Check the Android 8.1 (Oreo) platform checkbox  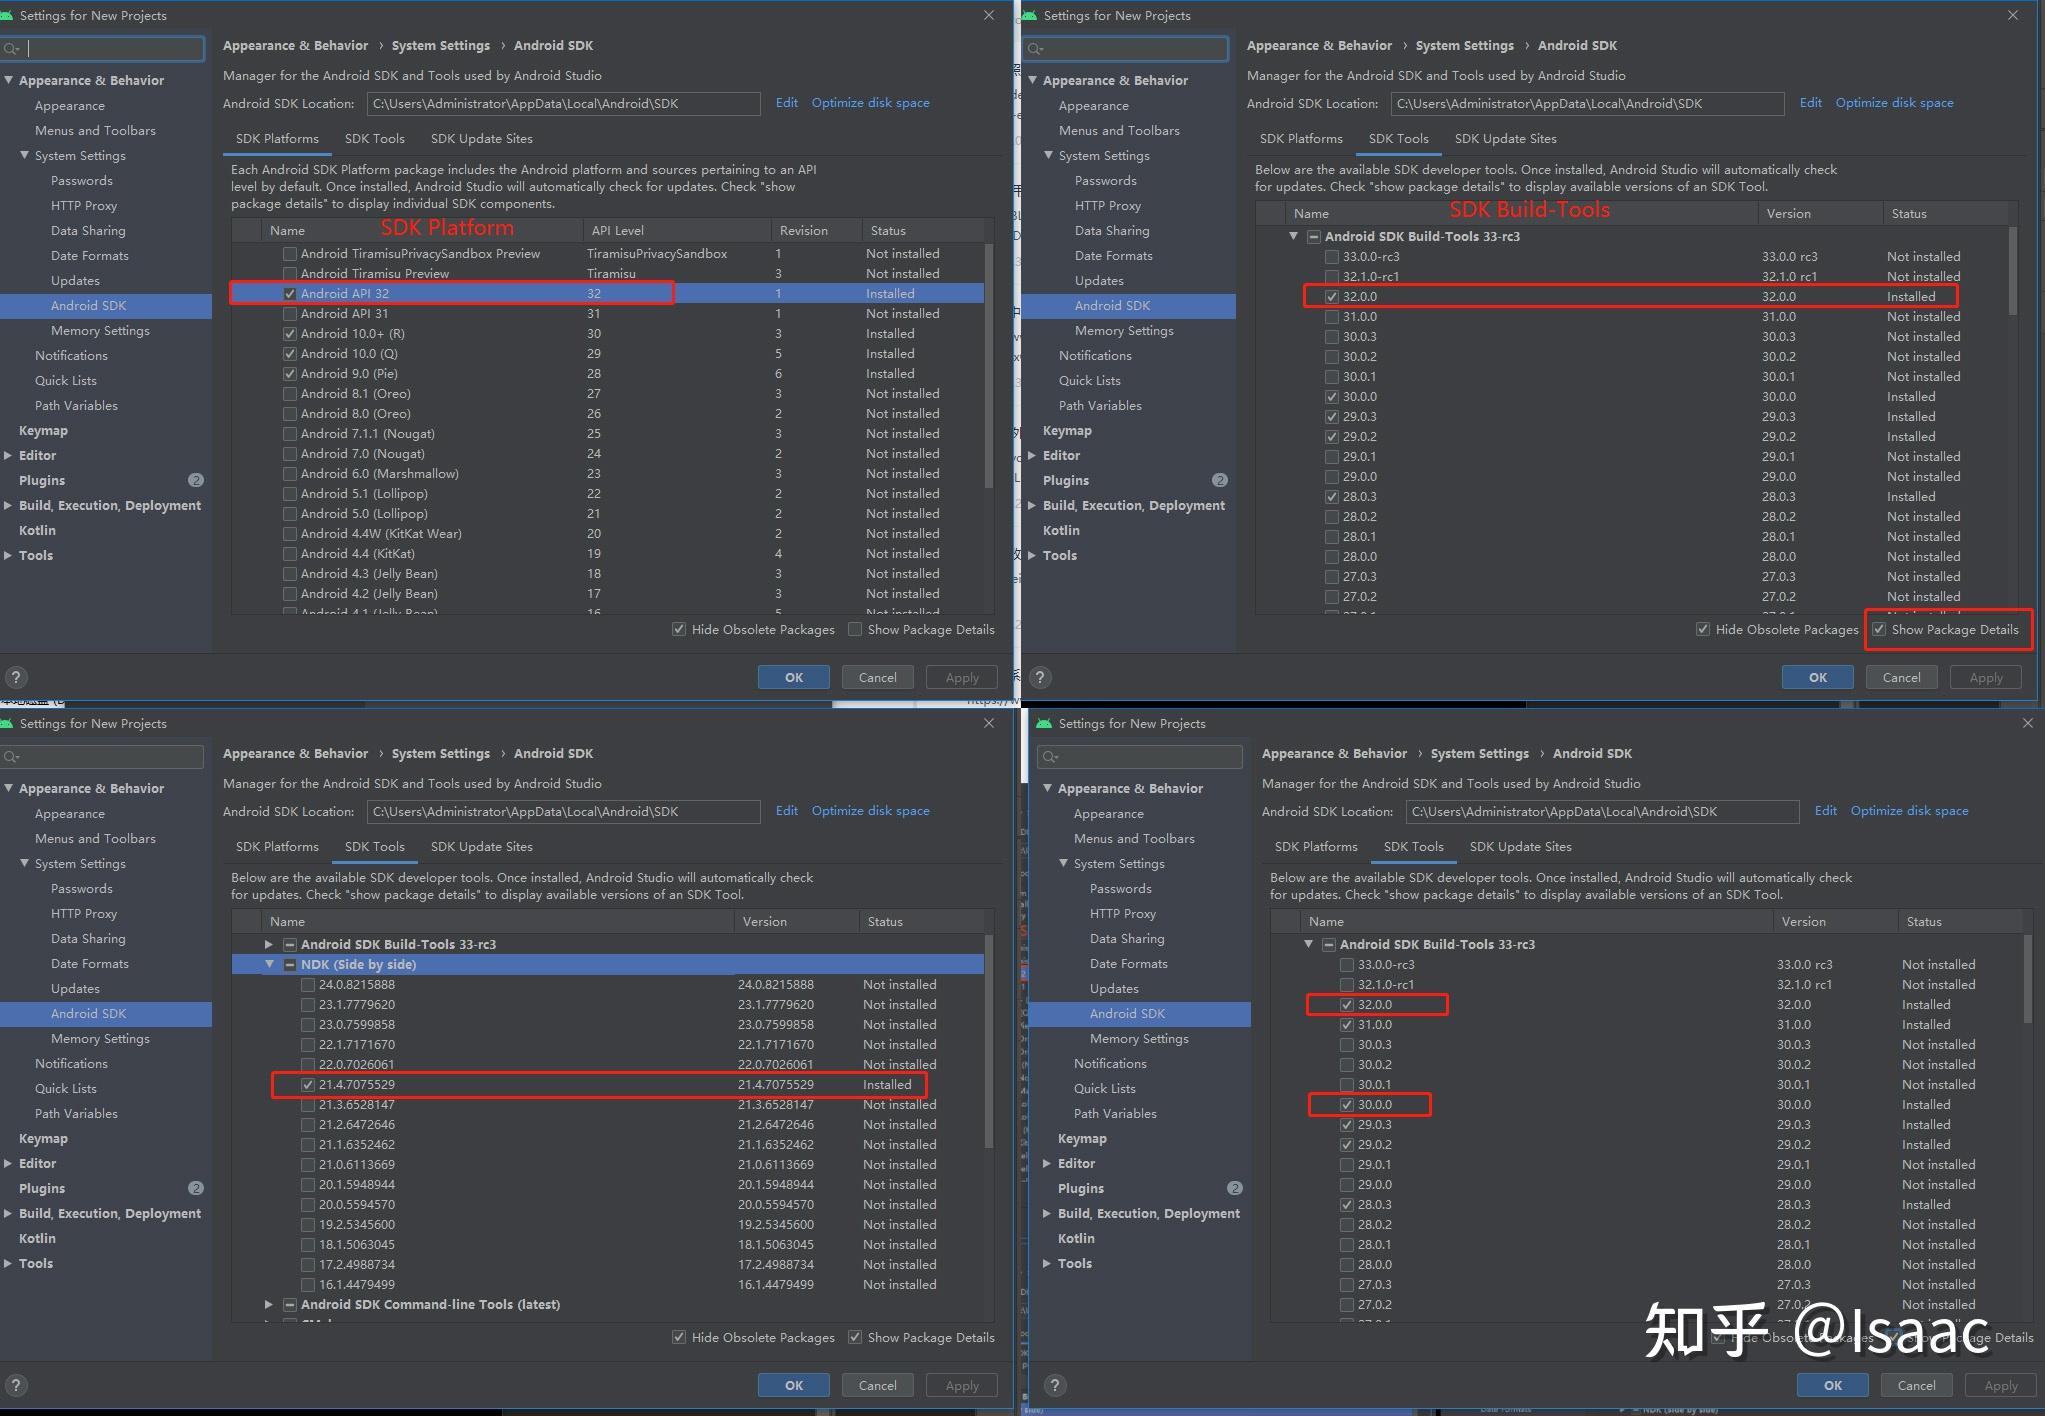click(x=290, y=394)
